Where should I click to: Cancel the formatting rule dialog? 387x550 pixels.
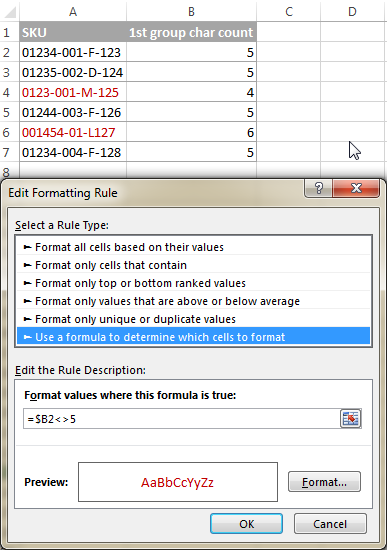tap(330, 524)
